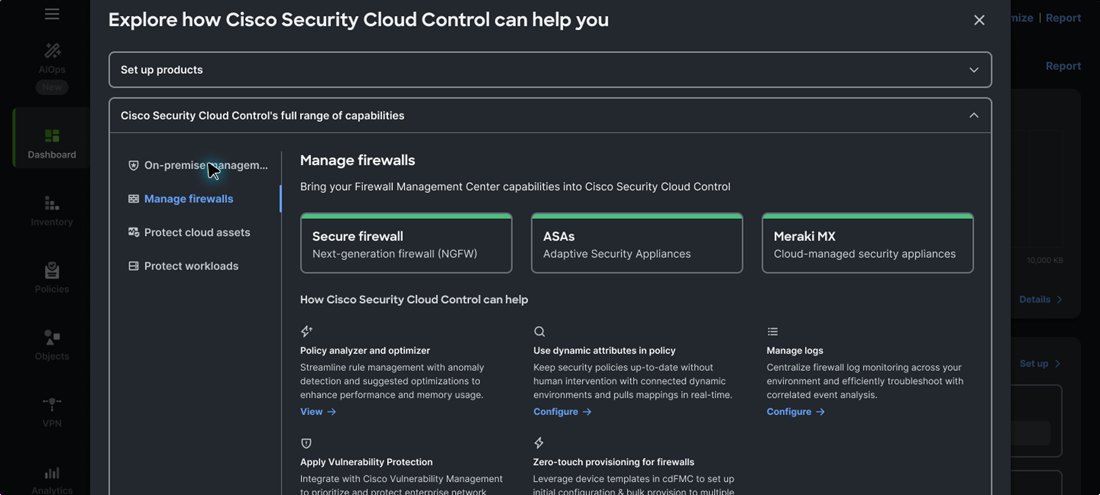Click the Manage logs heading
The height and width of the screenshot is (495, 1100).
795,351
